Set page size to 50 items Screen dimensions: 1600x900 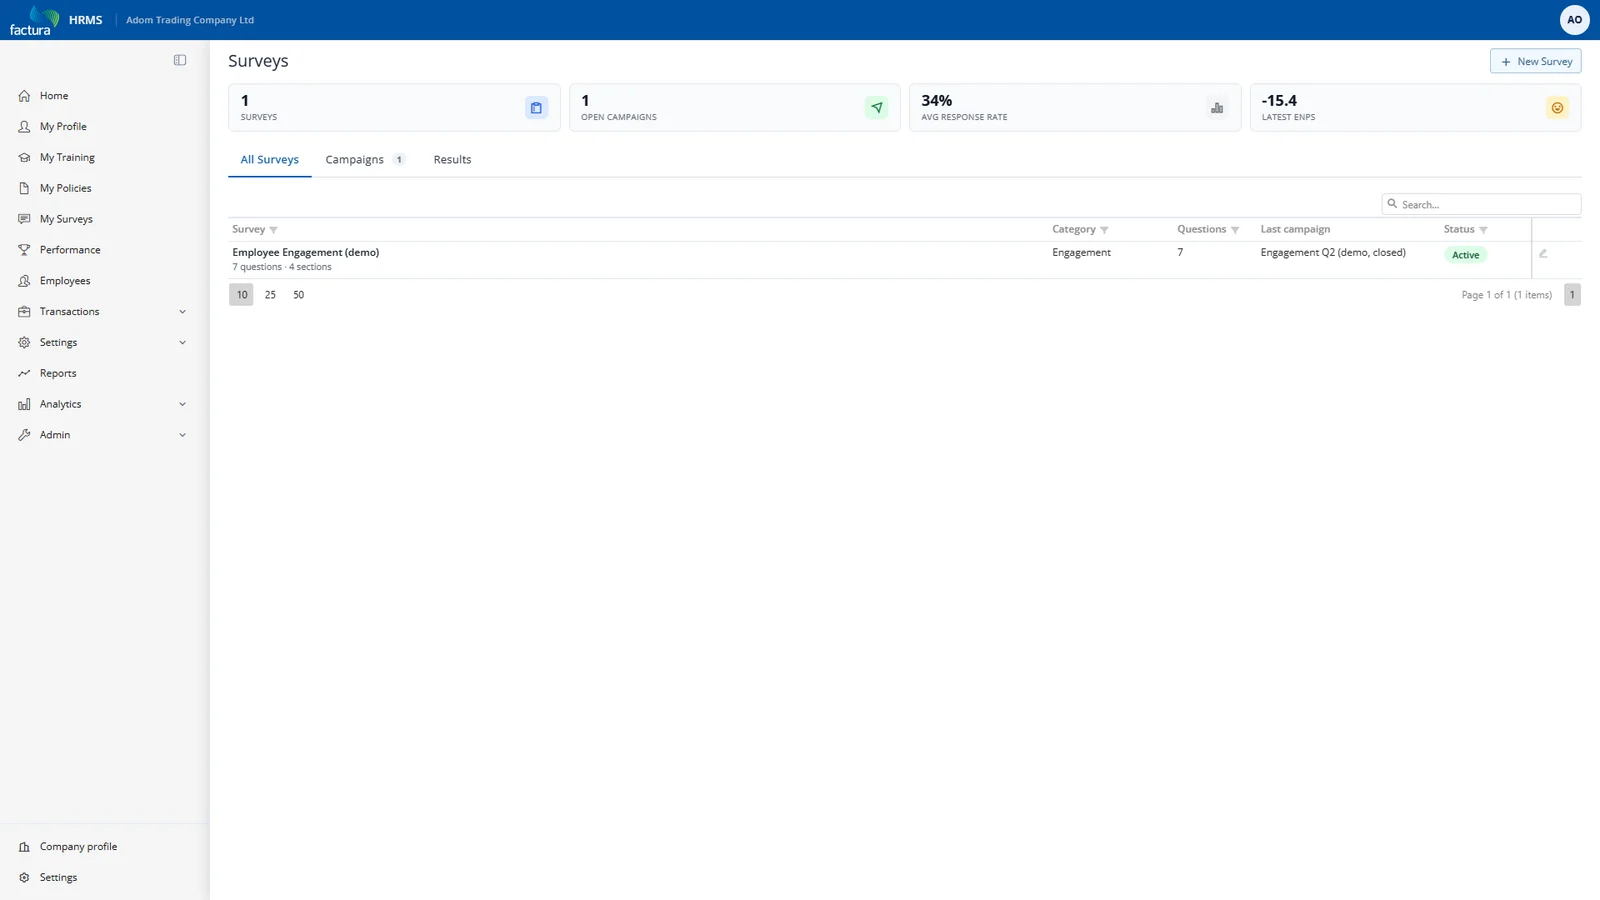pos(298,295)
